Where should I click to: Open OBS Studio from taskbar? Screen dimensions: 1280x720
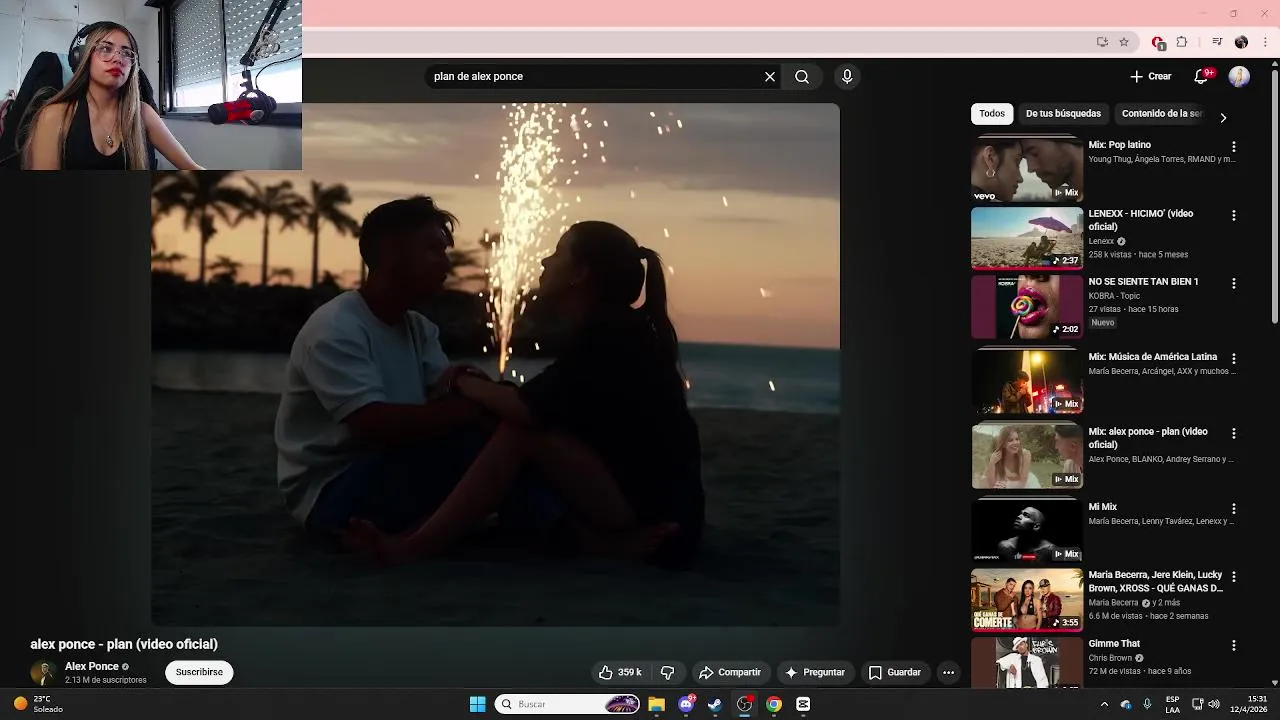point(745,704)
